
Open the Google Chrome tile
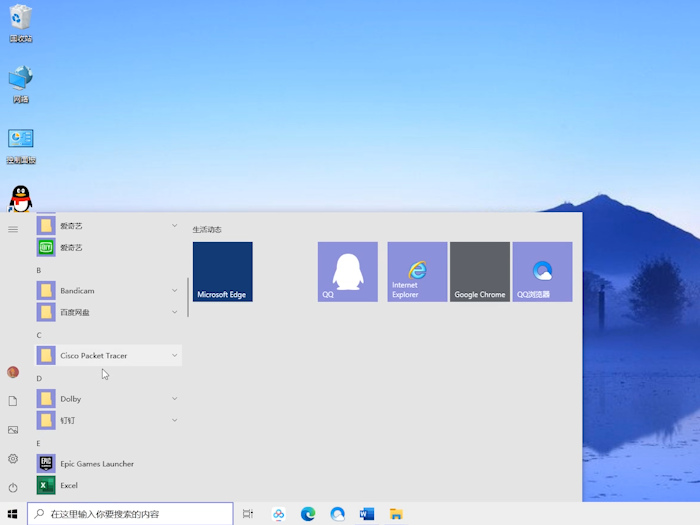(480, 272)
